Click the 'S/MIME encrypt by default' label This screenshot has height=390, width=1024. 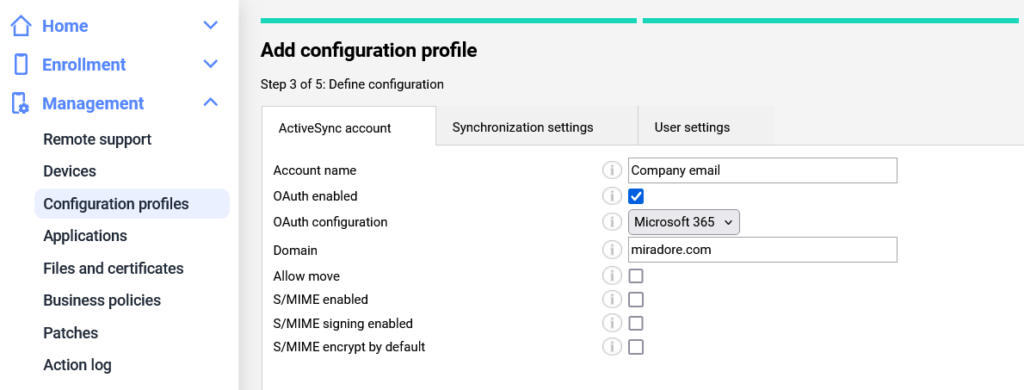(x=349, y=347)
